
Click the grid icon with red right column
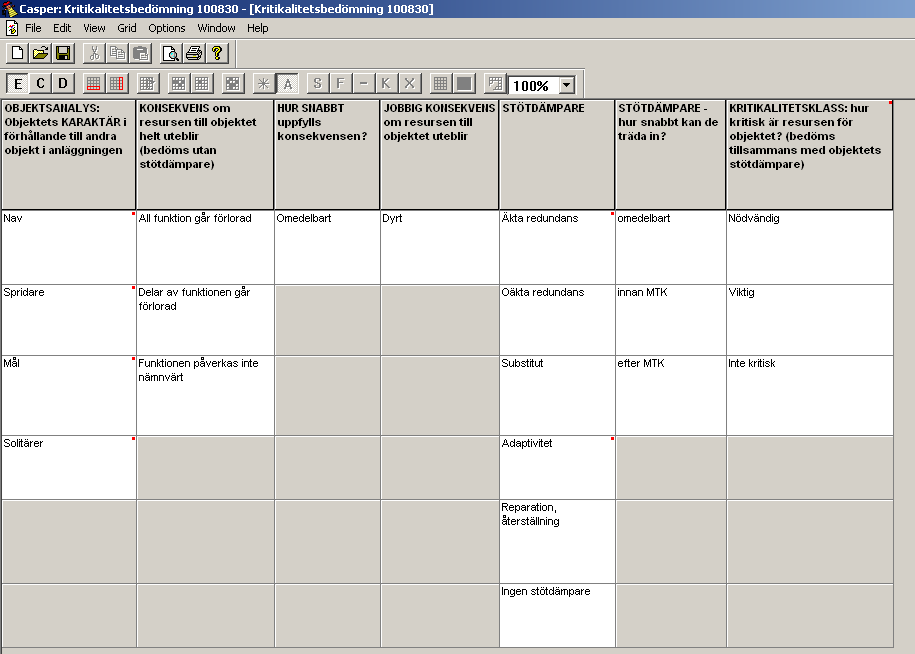117,83
